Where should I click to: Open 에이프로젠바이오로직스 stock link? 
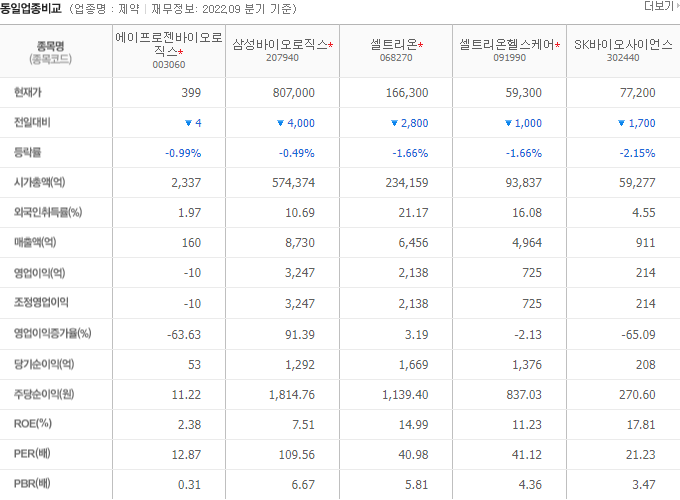(x=169, y=44)
